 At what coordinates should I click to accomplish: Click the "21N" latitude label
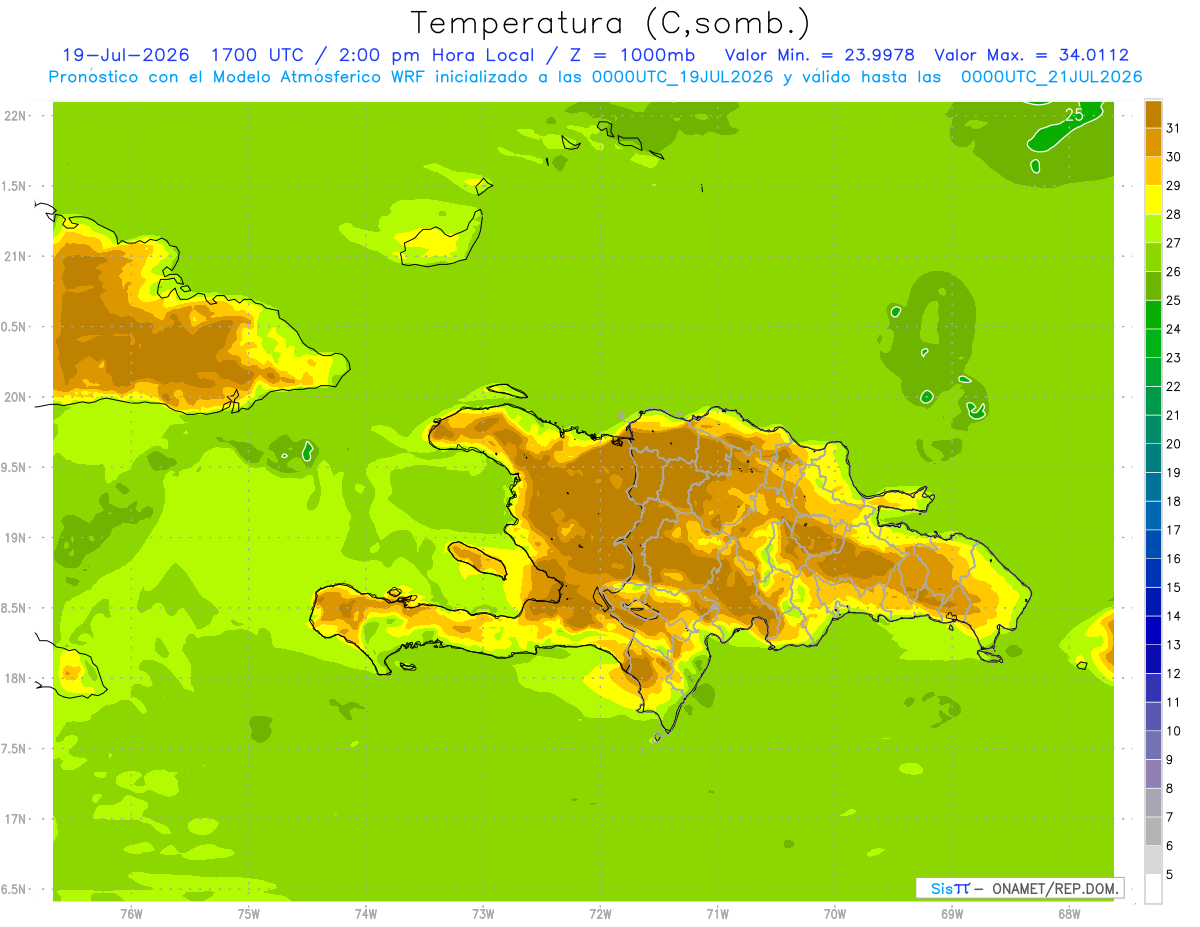click(x=15, y=256)
